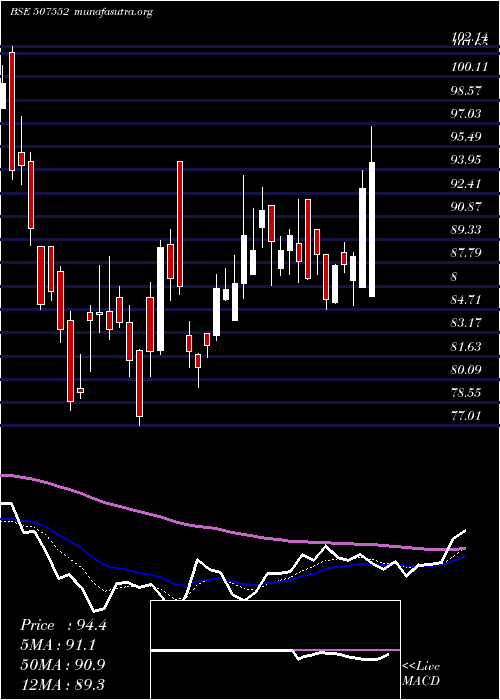This screenshot has width=500, height=700.
Task: Select the 98.57 price axis label
Action: coord(467,91)
